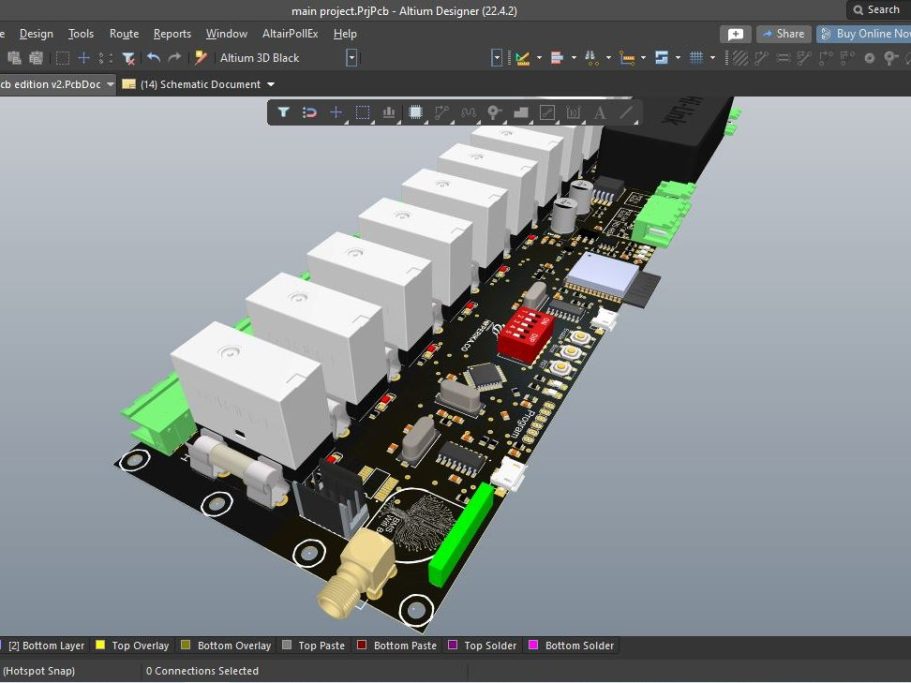Viewport: 911px width, 683px height.
Task: Click the Share button
Action: coord(784,34)
